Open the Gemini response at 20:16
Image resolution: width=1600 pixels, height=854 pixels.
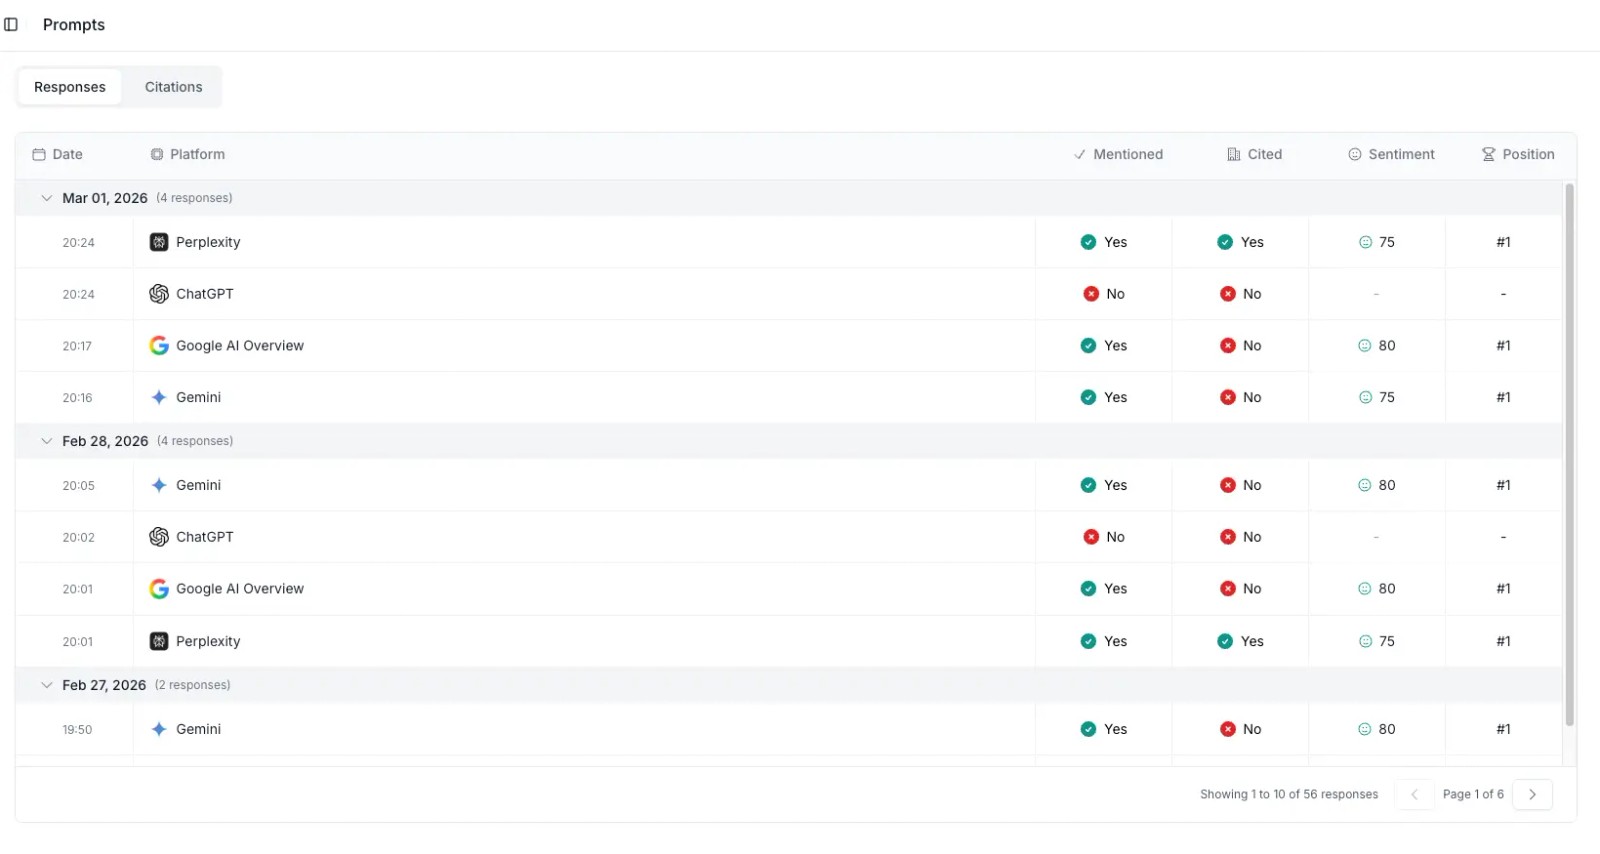coord(788,397)
